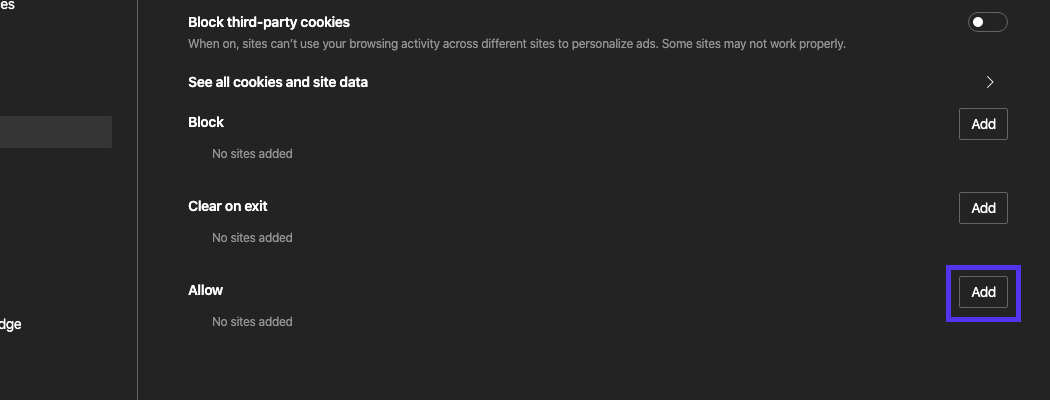1050x400 pixels.
Task: Click the third-party cookies description sentence
Action: click(x=517, y=44)
